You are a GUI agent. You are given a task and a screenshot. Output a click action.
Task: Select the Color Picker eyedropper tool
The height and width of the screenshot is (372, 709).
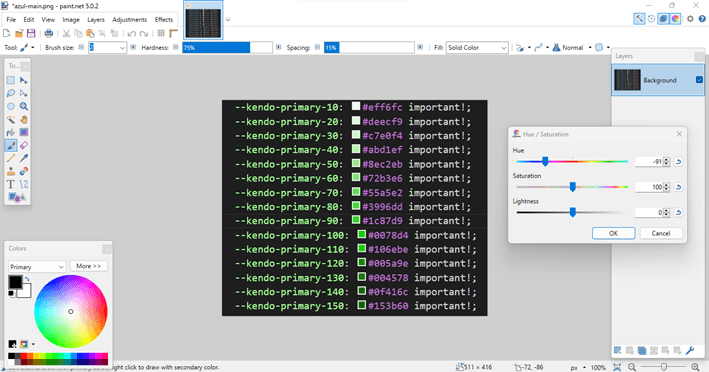point(24,158)
